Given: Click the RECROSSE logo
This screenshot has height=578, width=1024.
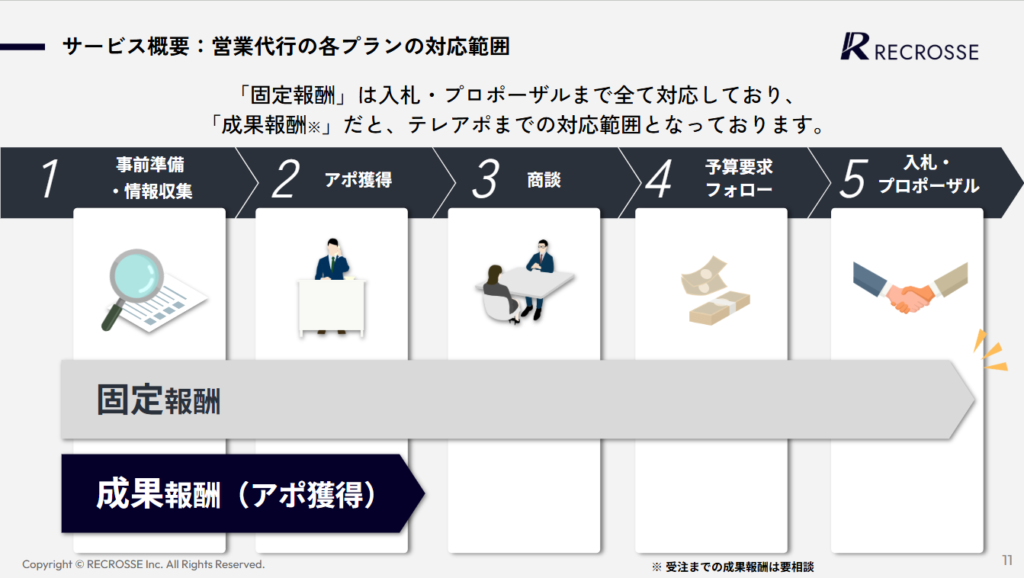Looking at the screenshot, I should pyautogui.click(x=909, y=47).
